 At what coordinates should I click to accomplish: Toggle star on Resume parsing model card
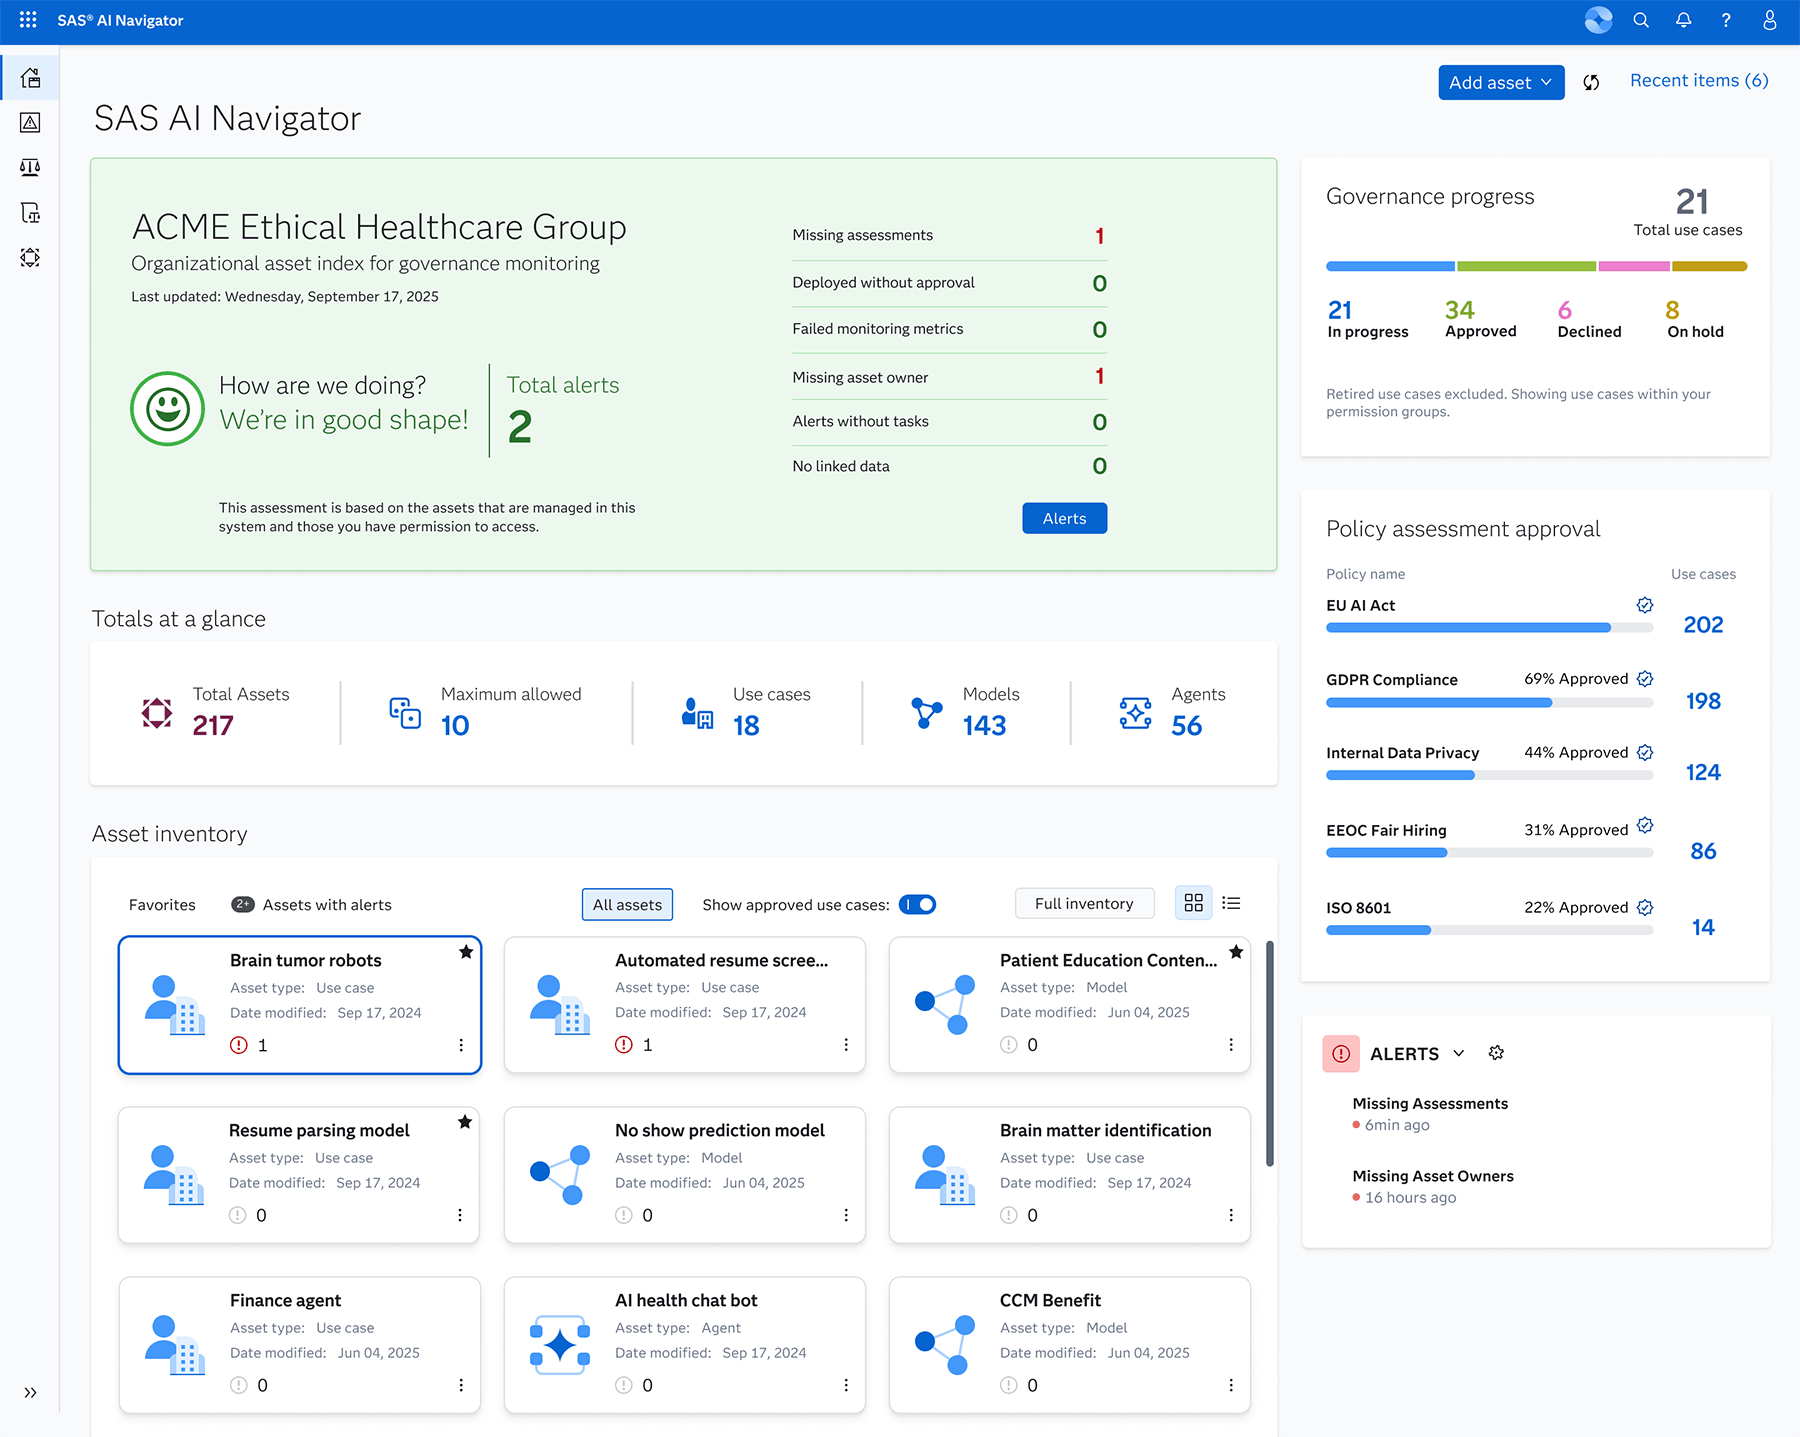[x=464, y=1122]
